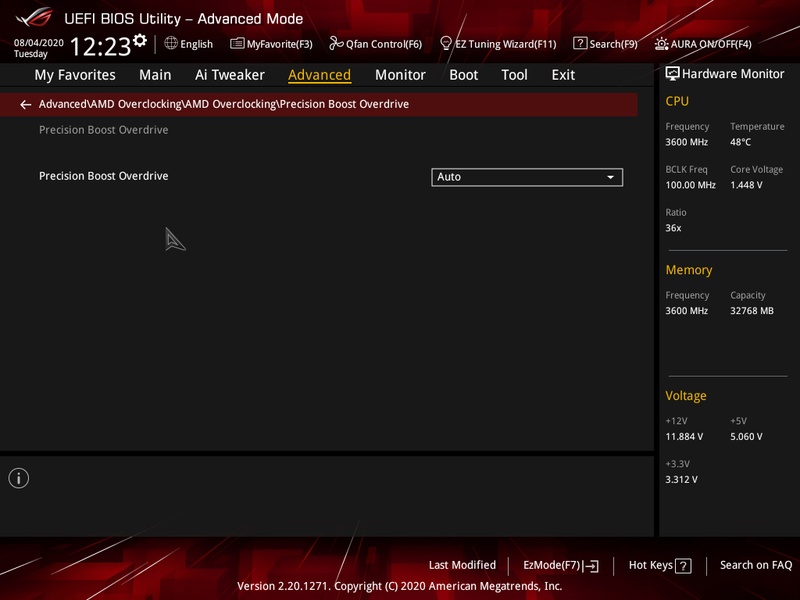This screenshot has width=800, height=600.
Task: Open the Tool tab
Action: [x=514, y=75]
